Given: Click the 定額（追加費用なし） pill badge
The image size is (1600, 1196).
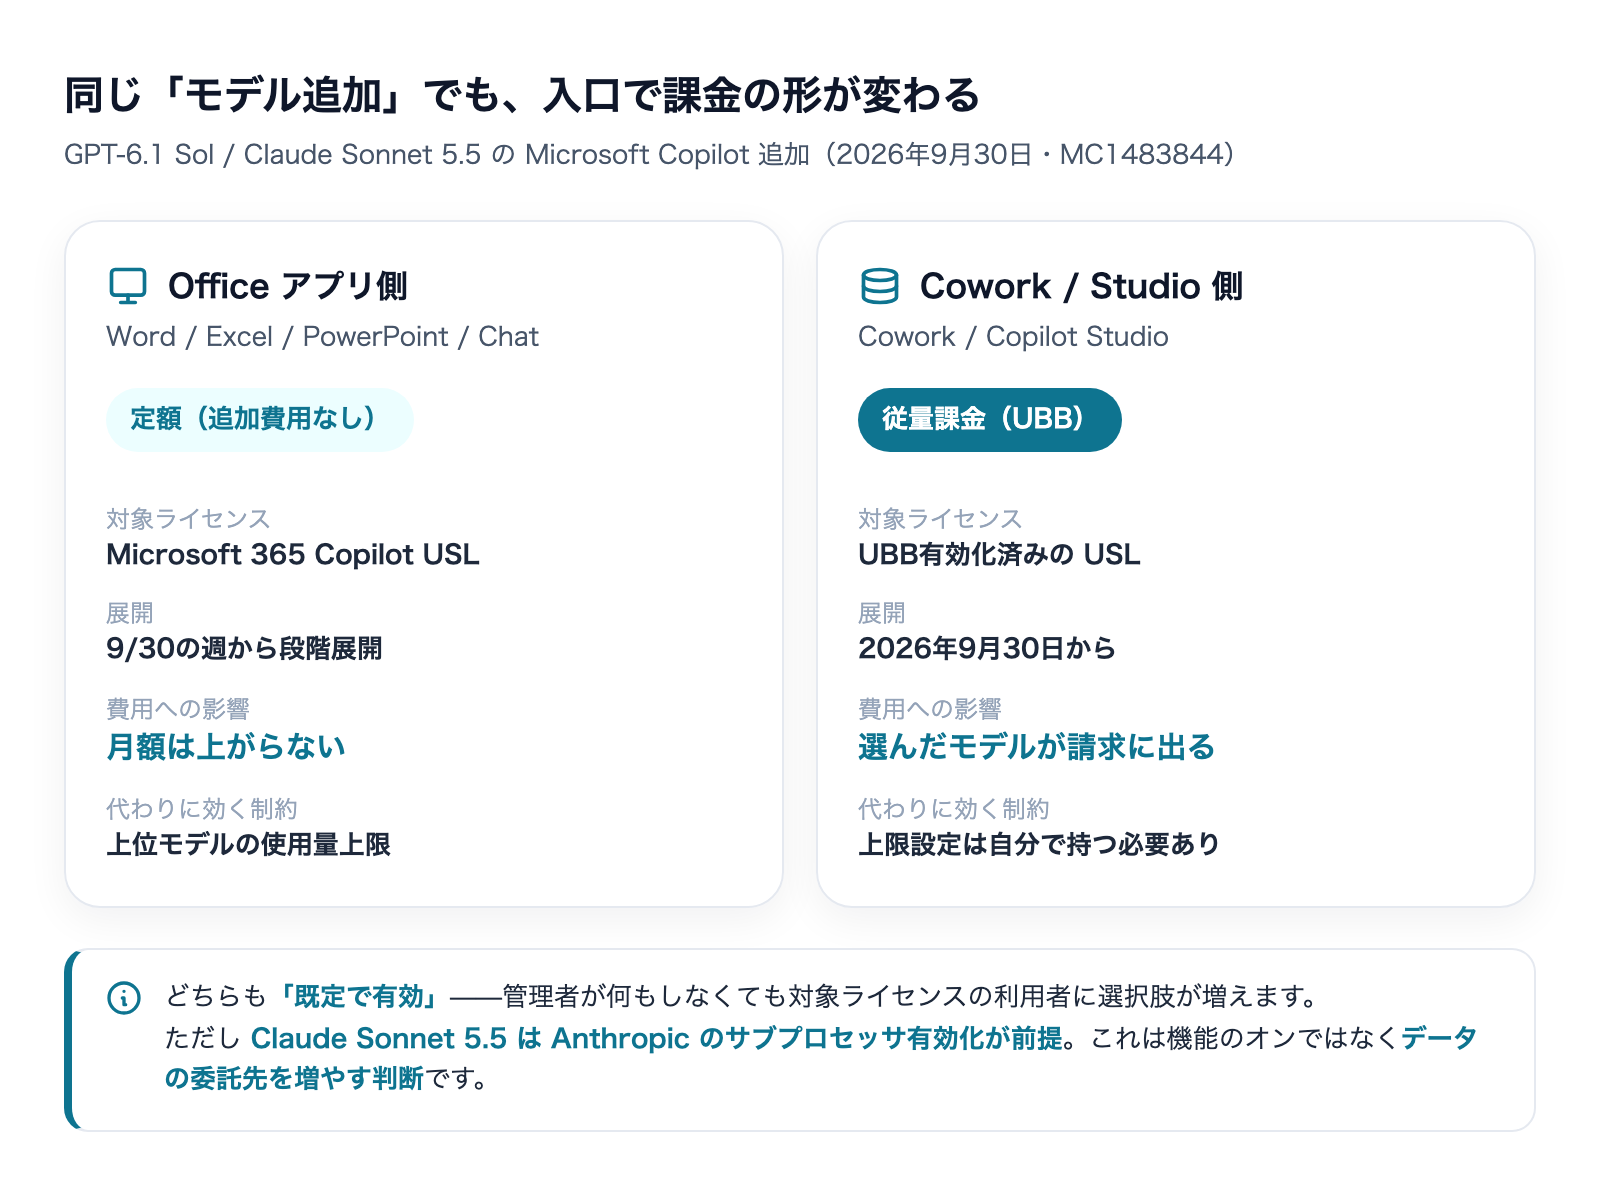Looking at the screenshot, I should [x=259, y=419].
